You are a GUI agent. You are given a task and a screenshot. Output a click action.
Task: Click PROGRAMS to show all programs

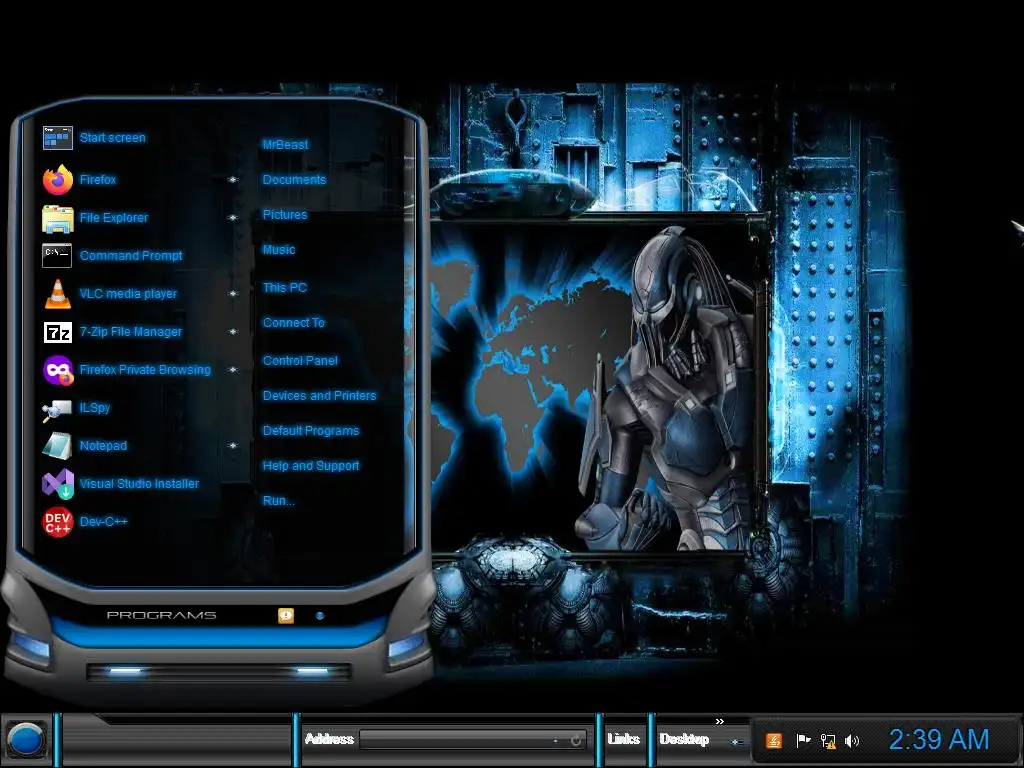pyautogui.click(x=161, y=615)
